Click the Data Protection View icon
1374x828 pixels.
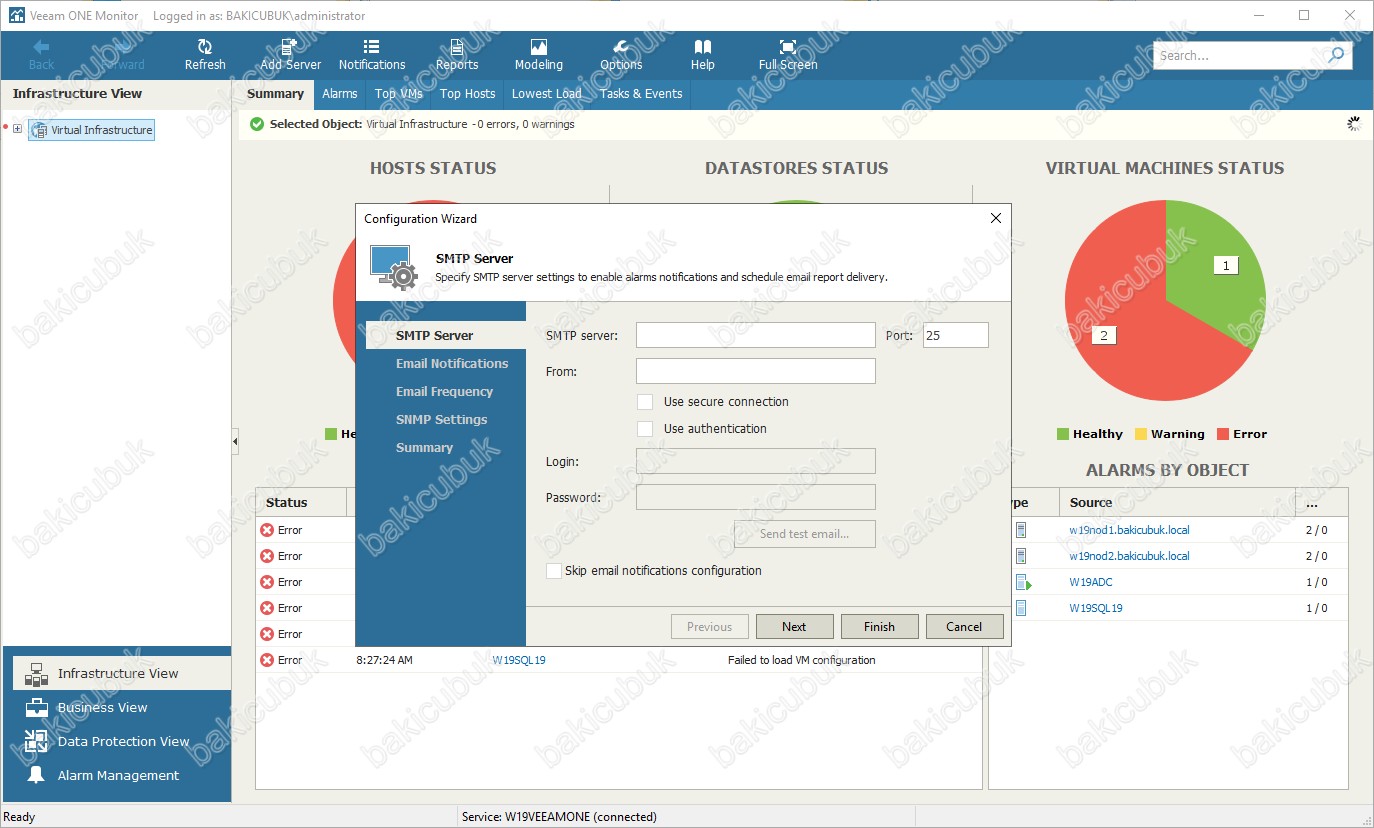[37, 741]
